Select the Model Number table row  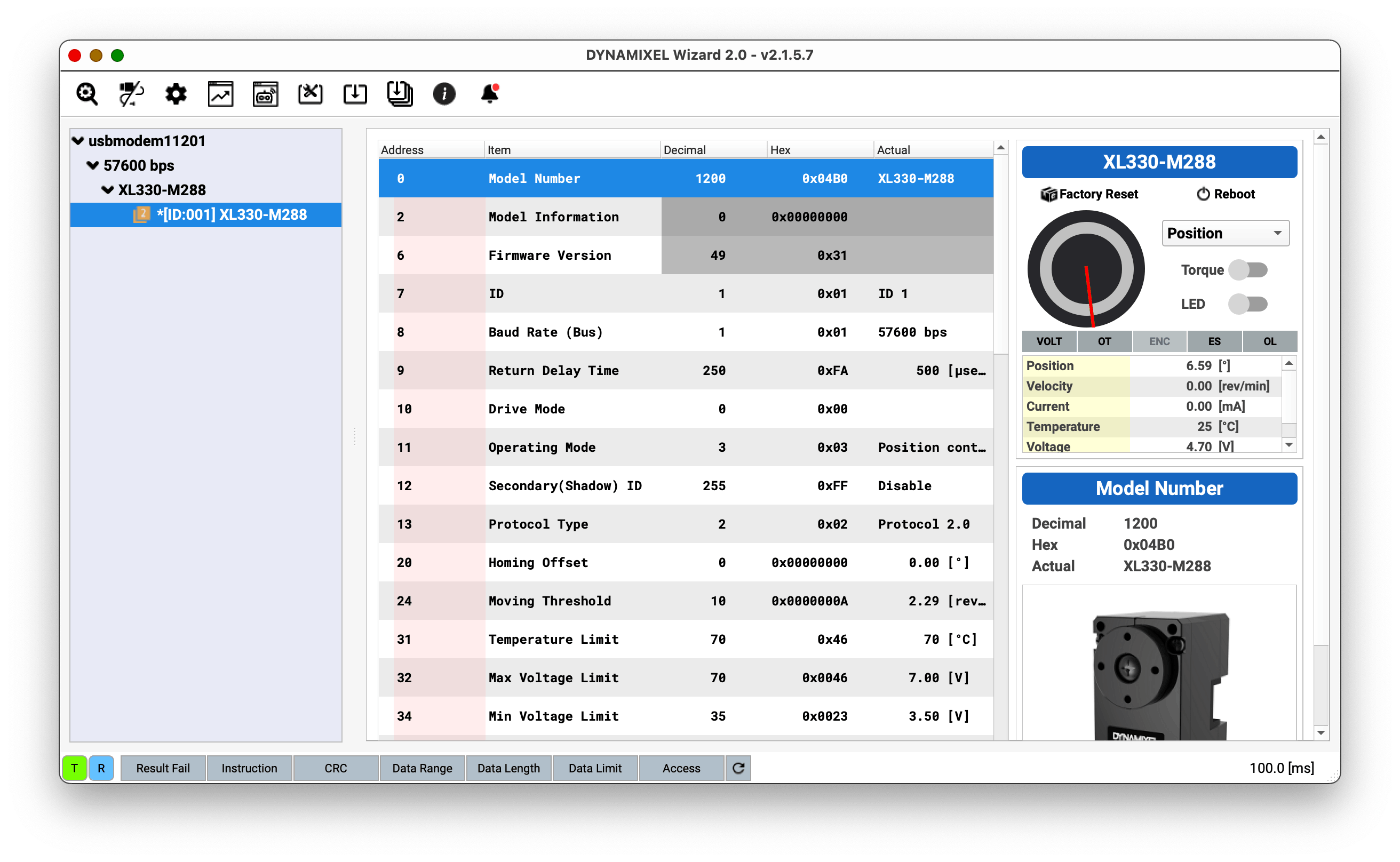[x=686, y=178]
